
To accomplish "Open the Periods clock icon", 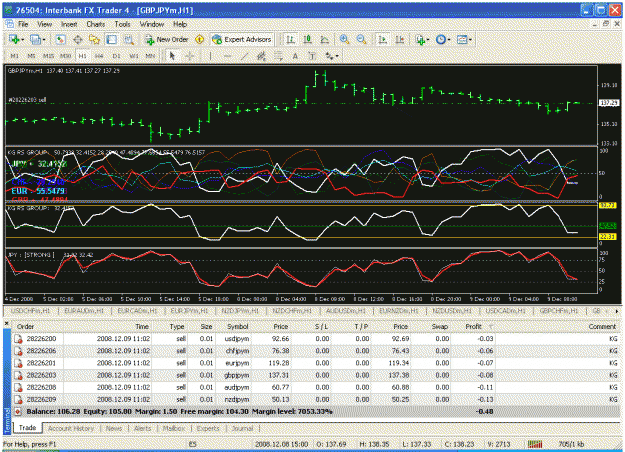I will tap(440, 39).
